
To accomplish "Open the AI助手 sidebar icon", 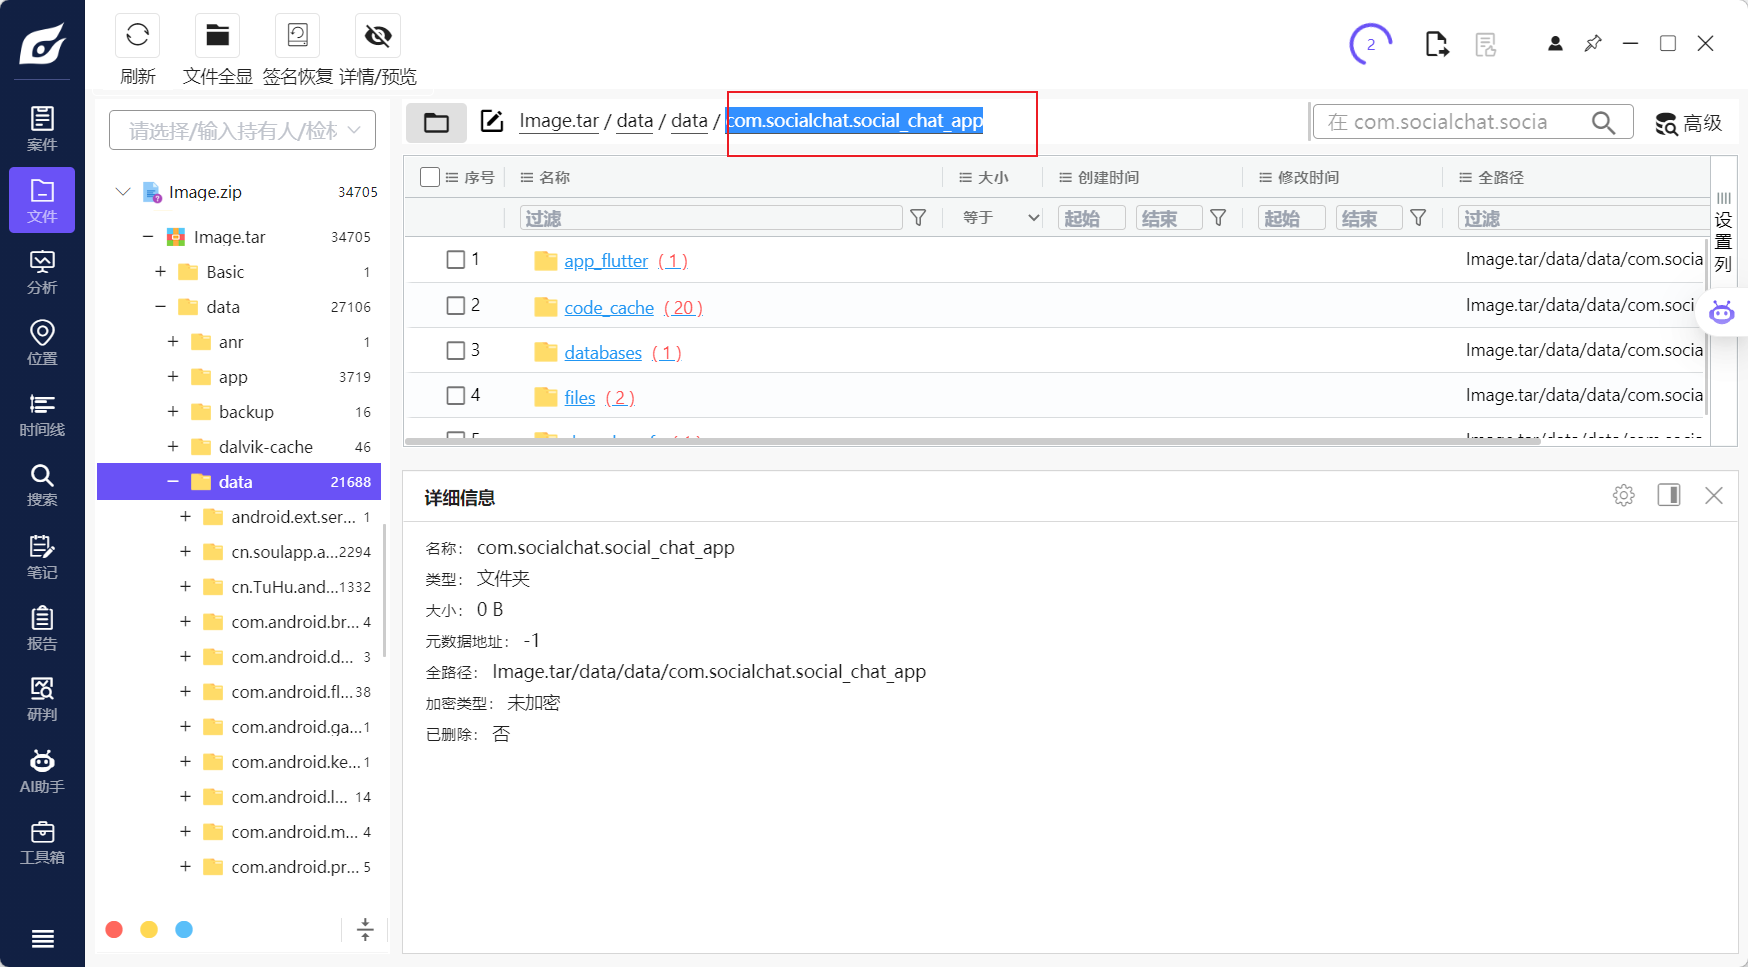I will pyautogui.click(x=42, y=771).
